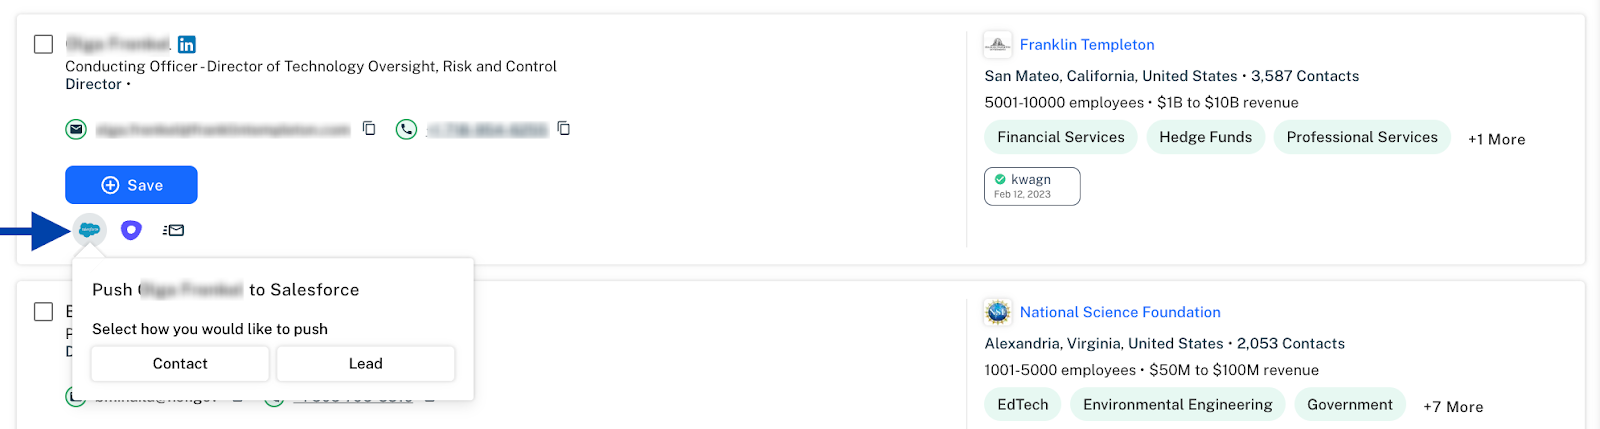This screenshot has width=1600, height=429.
Task: Click the email sequence envelope icon
Action: click(x=174, y=230)
